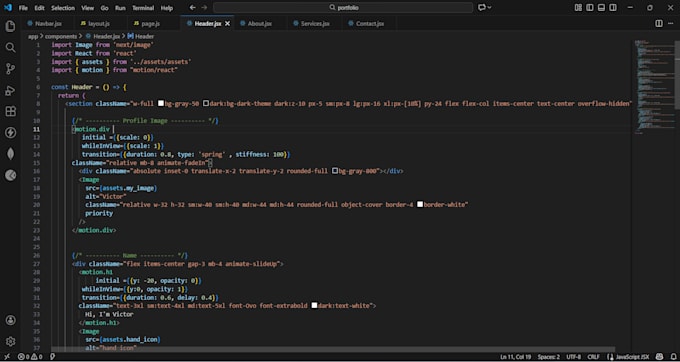
Task: Click the dark:text-white color swatch
Action: (x=314, y=306)
